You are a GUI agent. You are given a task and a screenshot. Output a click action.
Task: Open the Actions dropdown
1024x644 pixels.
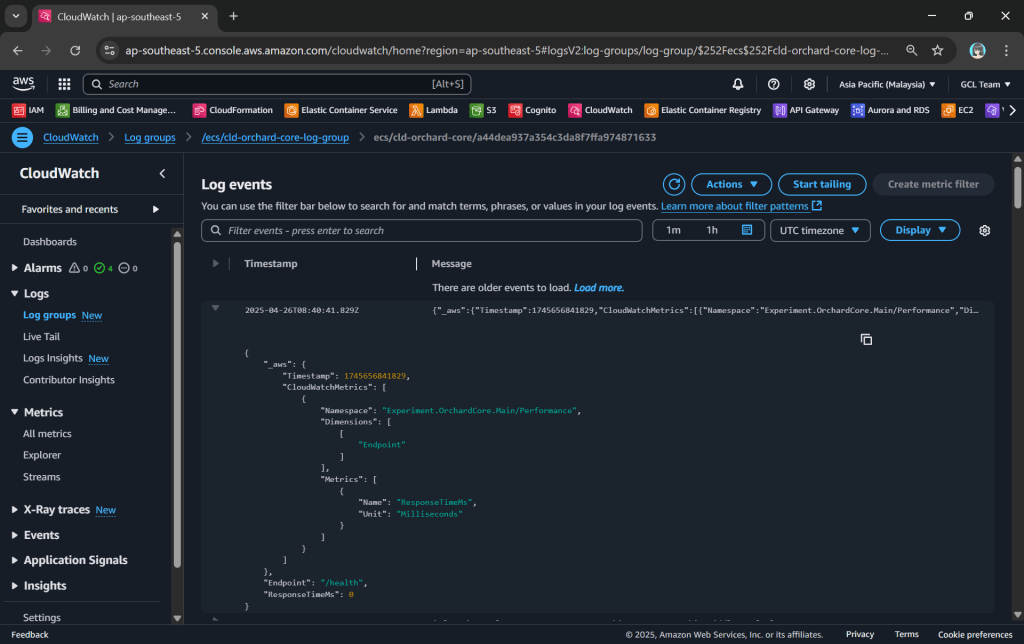pyautogui.click(x=731, y=184)
